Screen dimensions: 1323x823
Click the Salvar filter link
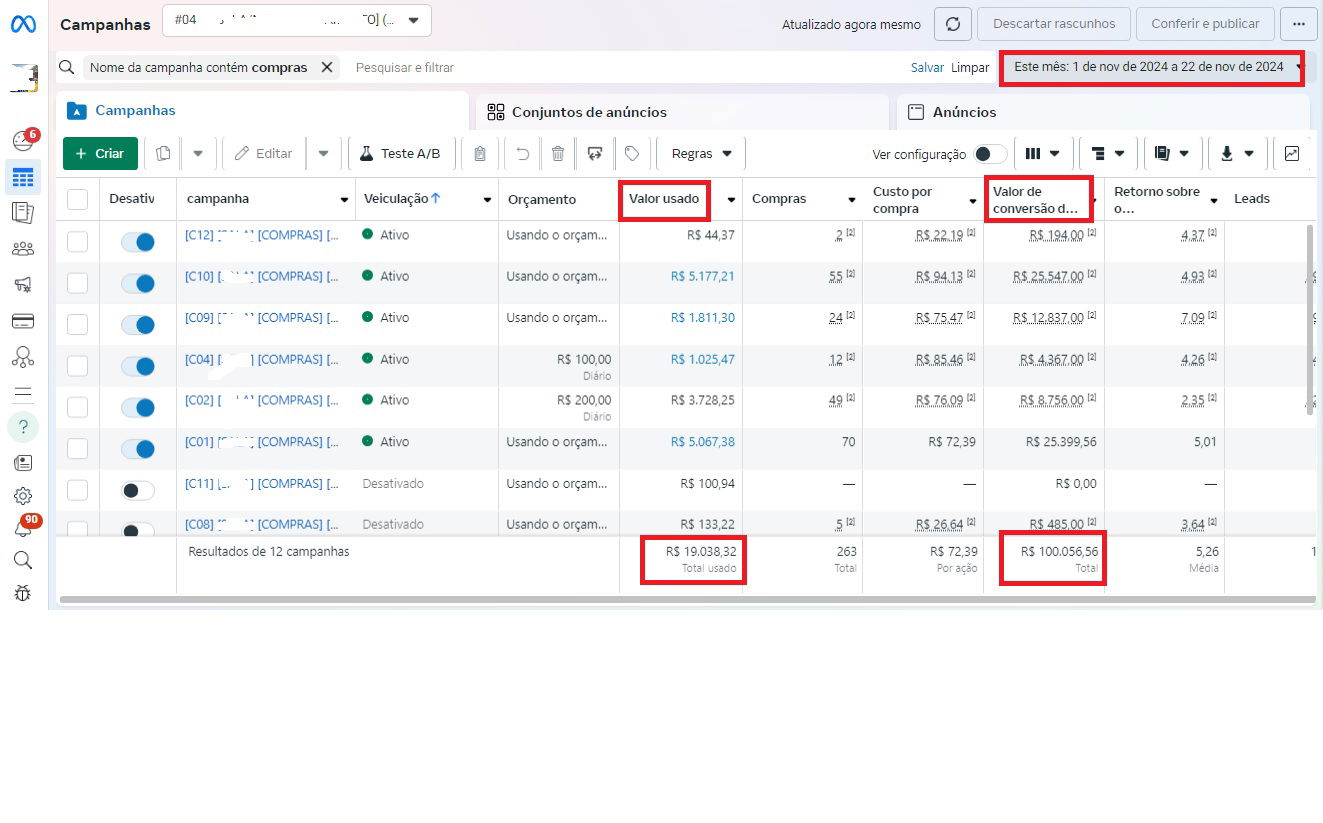(x=927, y=67)
